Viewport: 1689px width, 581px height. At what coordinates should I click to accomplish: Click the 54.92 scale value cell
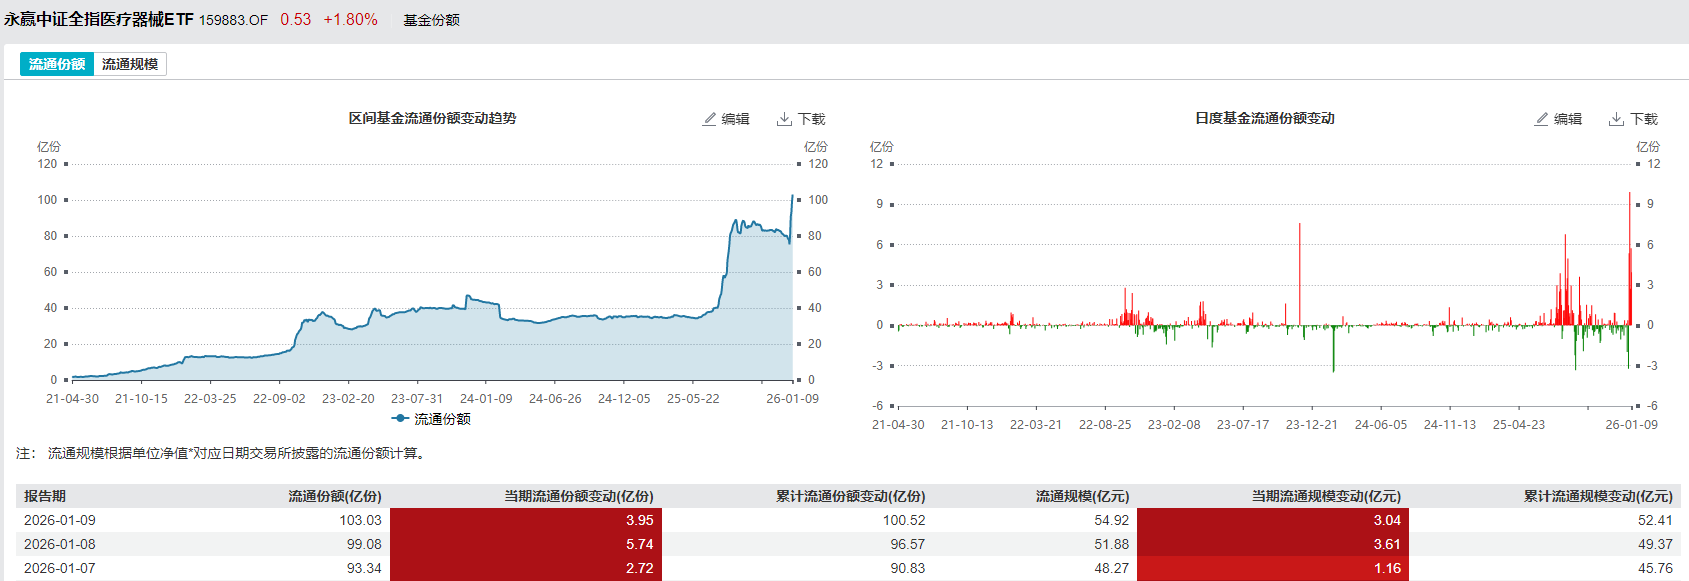coord(1111,520)
